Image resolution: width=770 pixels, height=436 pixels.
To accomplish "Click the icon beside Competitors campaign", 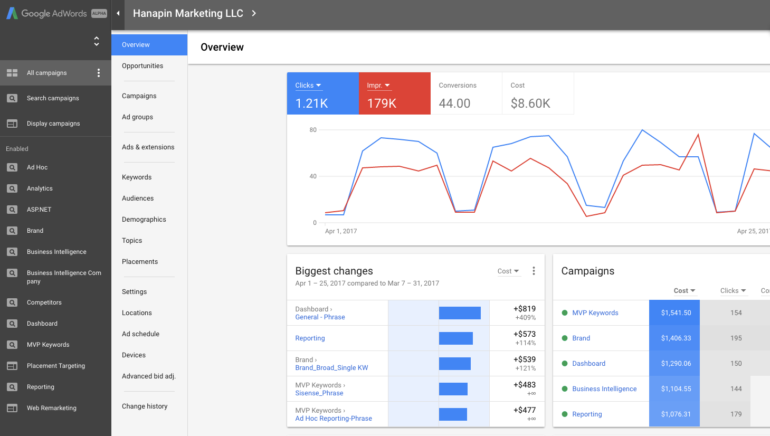I will coord(12,302).
